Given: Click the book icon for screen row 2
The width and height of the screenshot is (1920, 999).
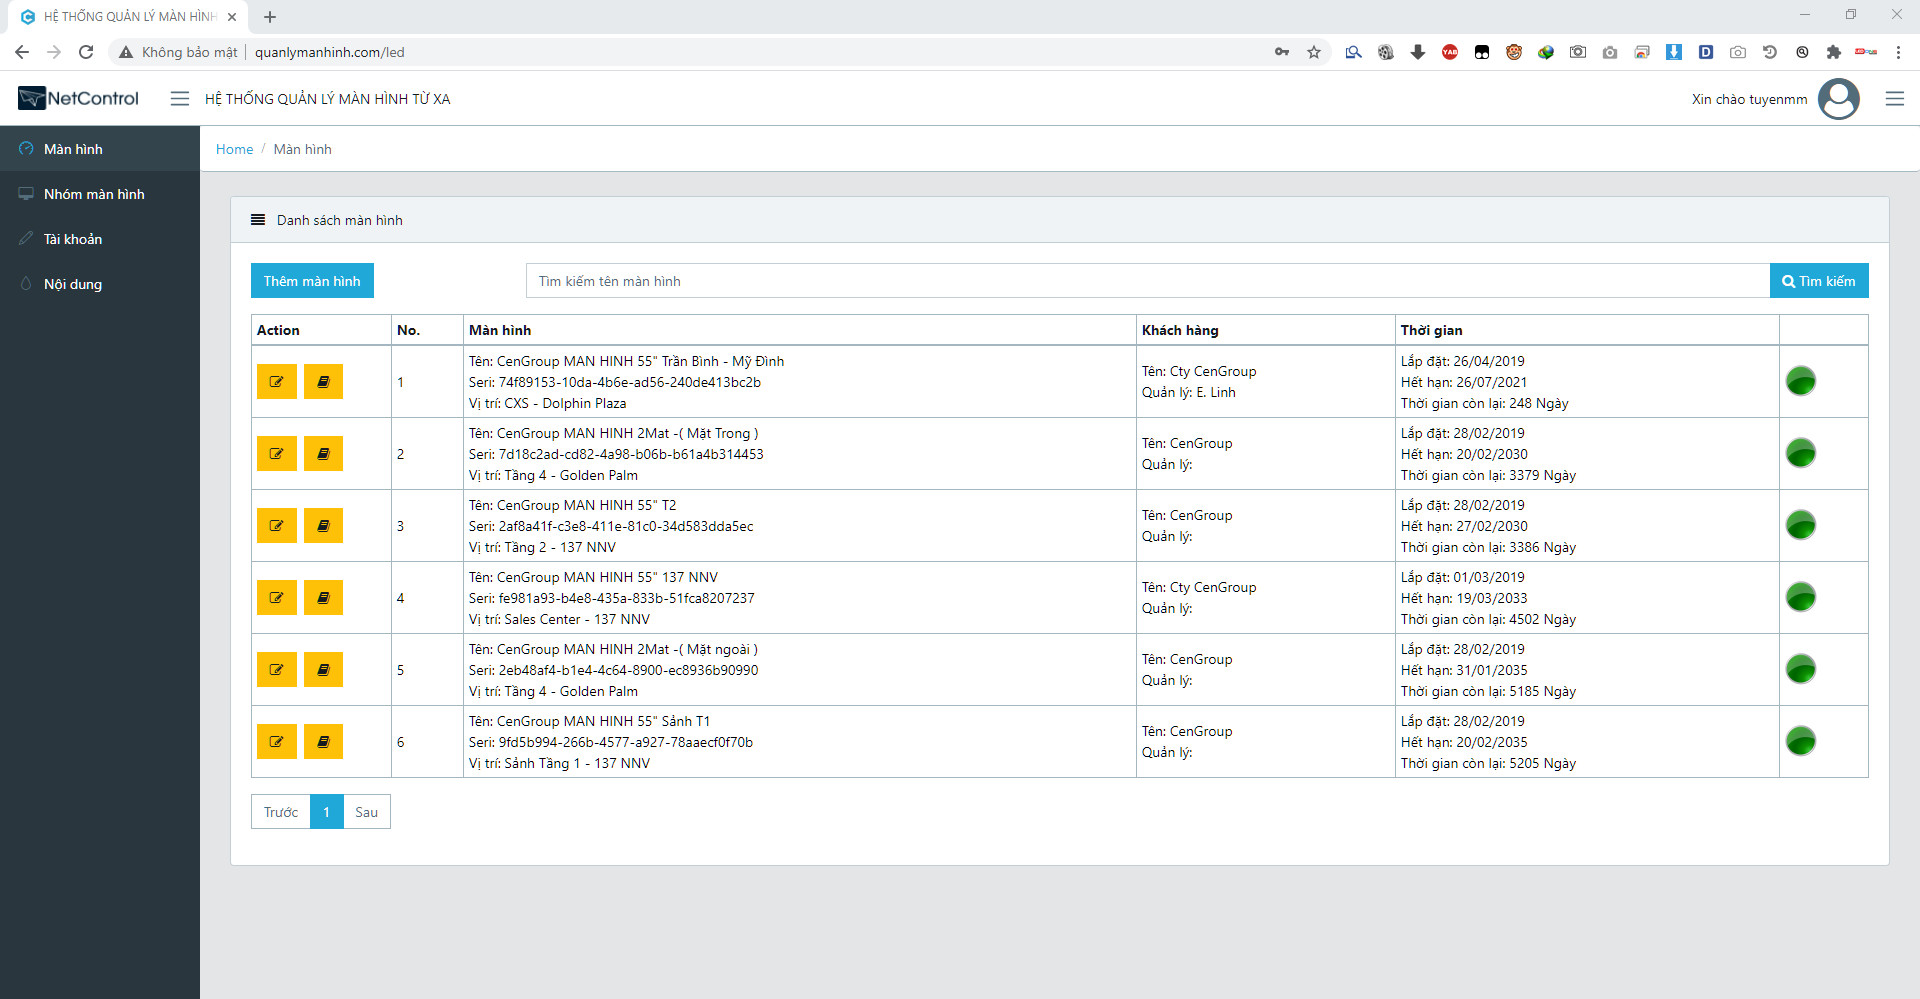Looking at the screenshot, I should pyautogui.click(x=323, y=454).
